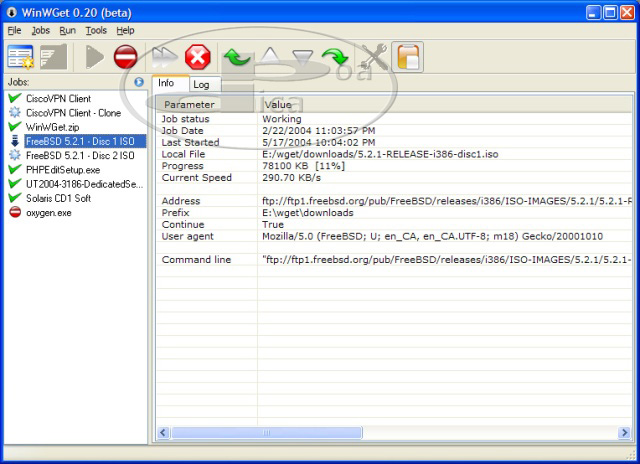Select the oxygen.exe job
The height and width of the screenshot is (464, 640).
tap(48, 212)
